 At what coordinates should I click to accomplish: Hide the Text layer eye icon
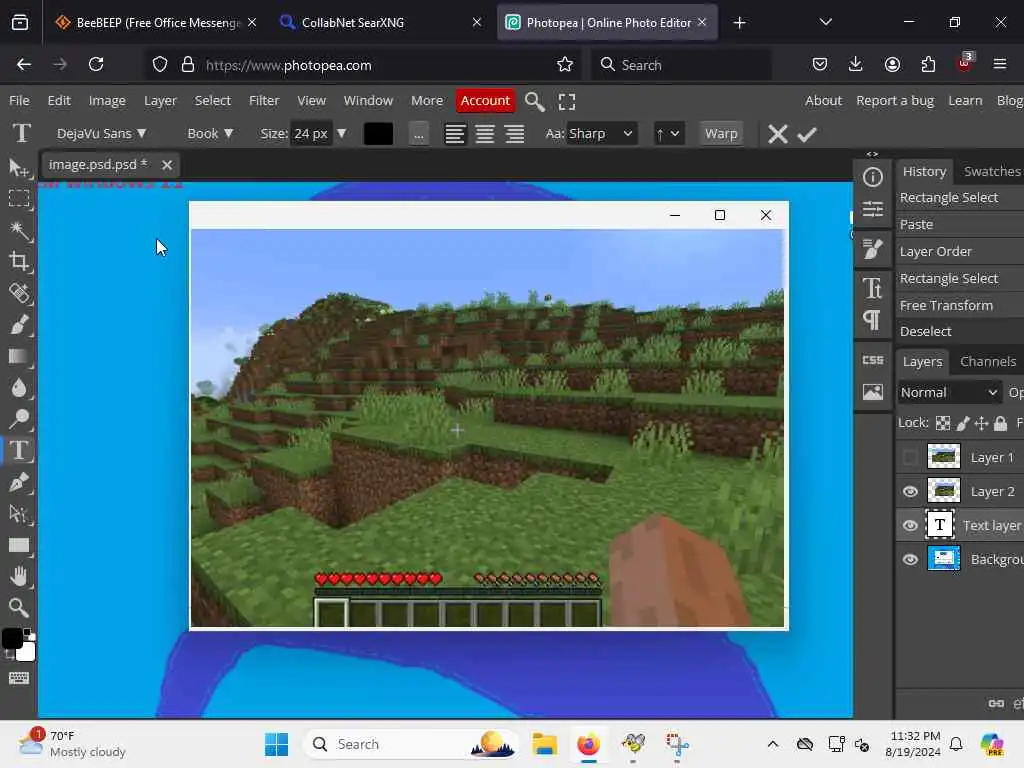coord(910,525)
